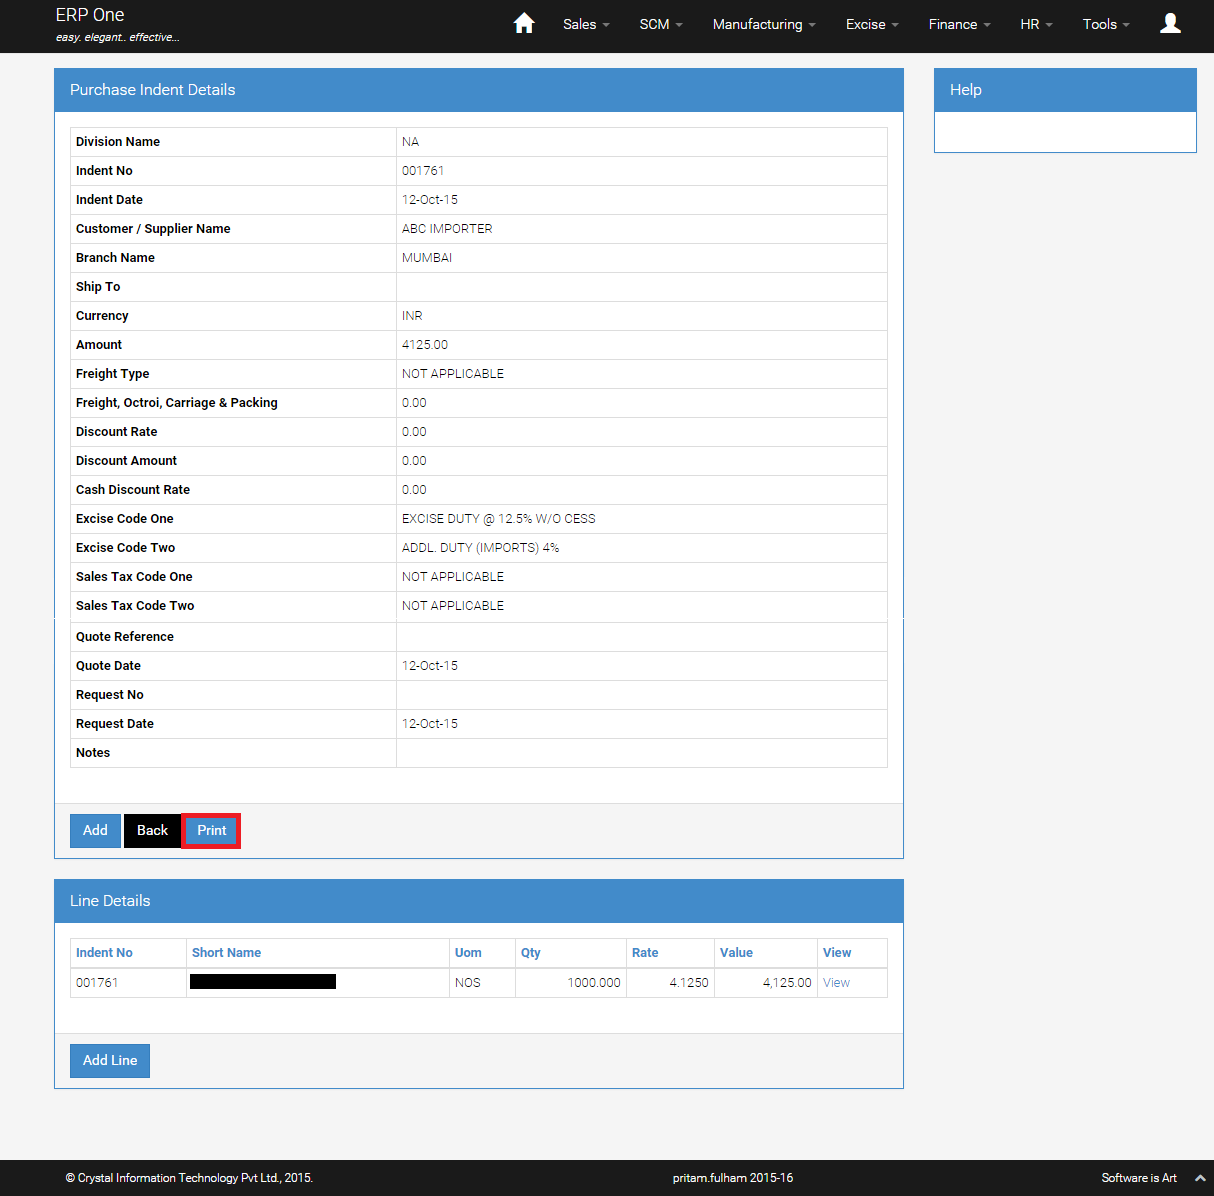1214x1196 pixels.
Task: Open View link for indent 001761
Action: pos(836,983)
